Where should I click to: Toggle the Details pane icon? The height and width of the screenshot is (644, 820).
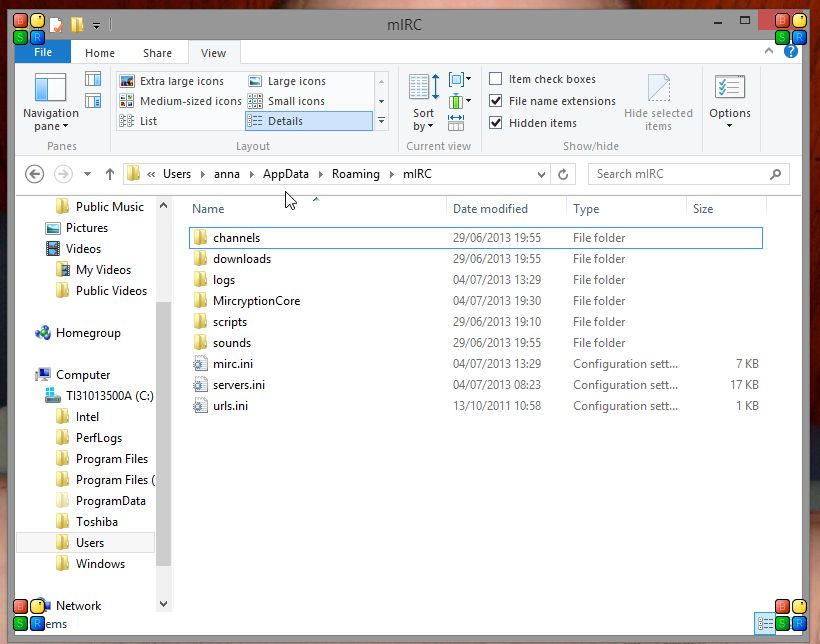[x=93, y=100]
